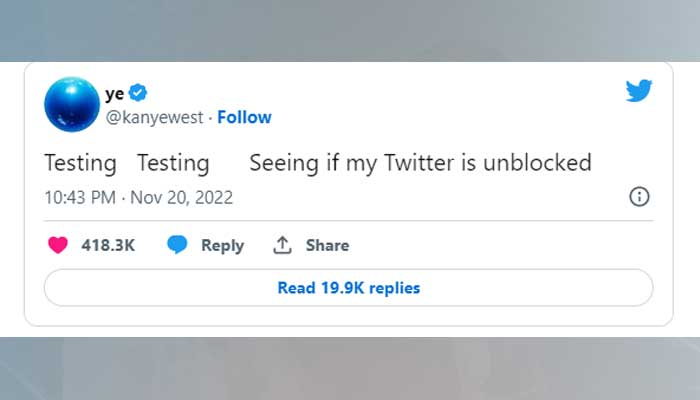Viewport: 700px width, 400px height.
Task: Click the blurred background above the tweet card
Action: [350, 30]
